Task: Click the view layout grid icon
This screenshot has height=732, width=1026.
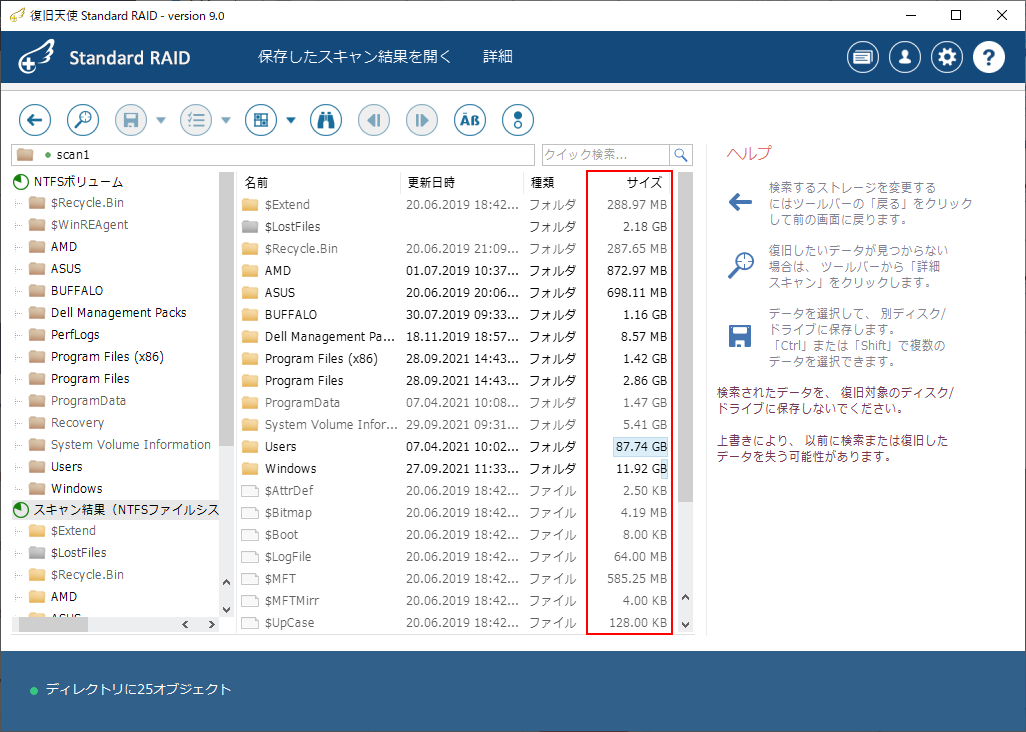Action: [261, 120]
